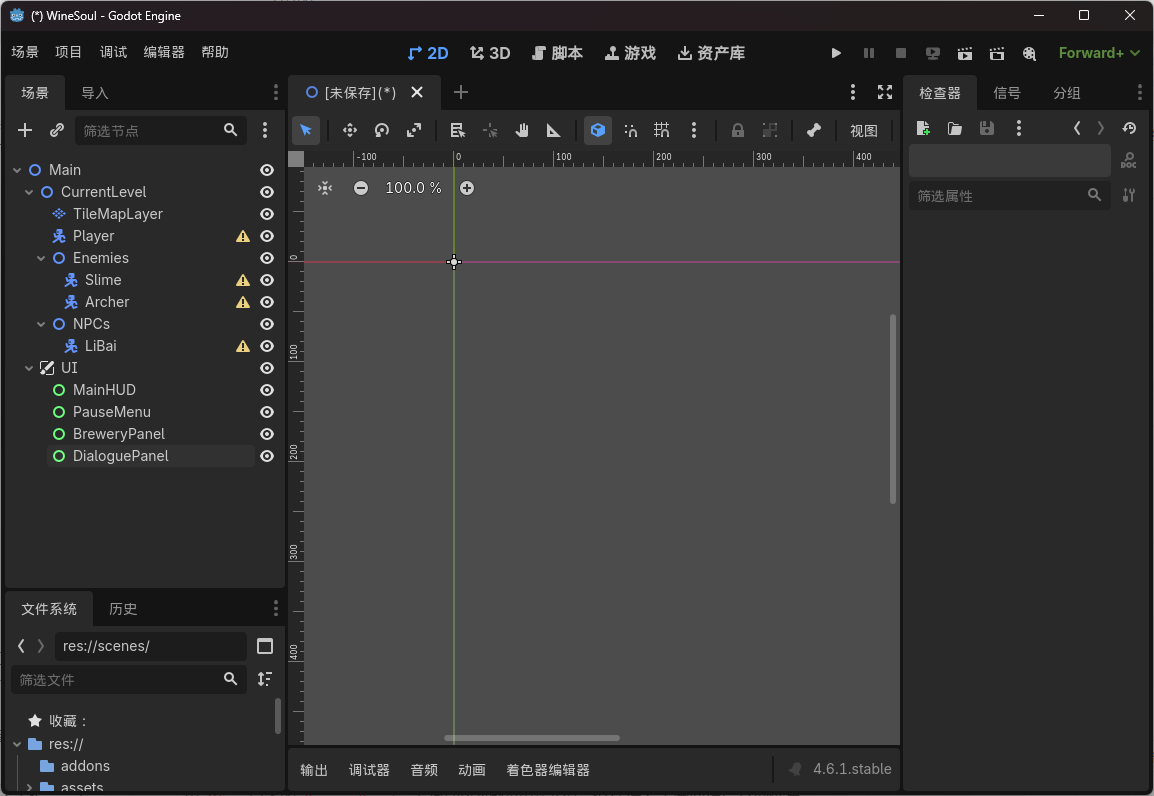Open the 调试 menu
This screenshot has width=1154, height=796.
113,52
